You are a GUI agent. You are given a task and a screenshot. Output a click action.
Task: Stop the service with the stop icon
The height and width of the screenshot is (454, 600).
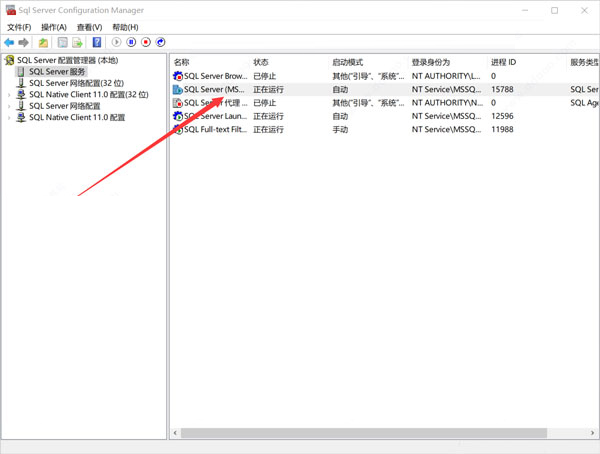[146, 42]
